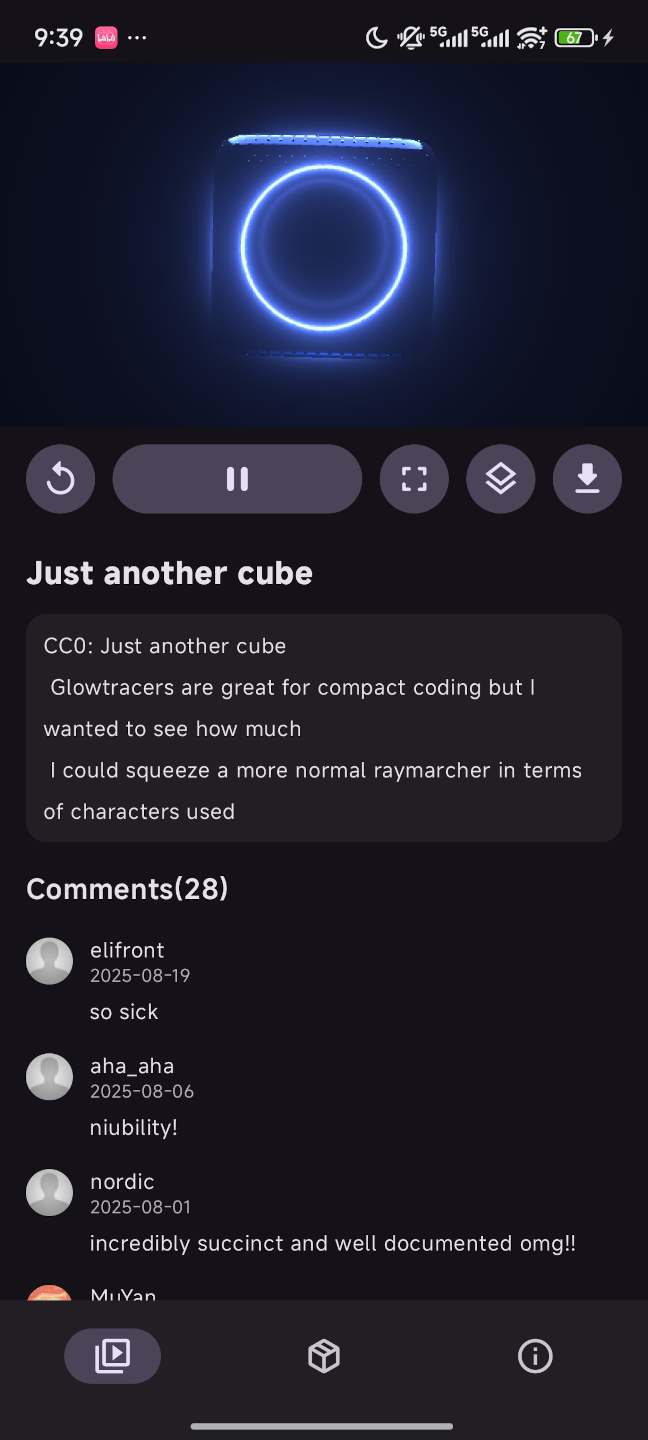The image size is (648, 1440).
Task: Expand the CC0 shader description box
Action: click(324, 728)
